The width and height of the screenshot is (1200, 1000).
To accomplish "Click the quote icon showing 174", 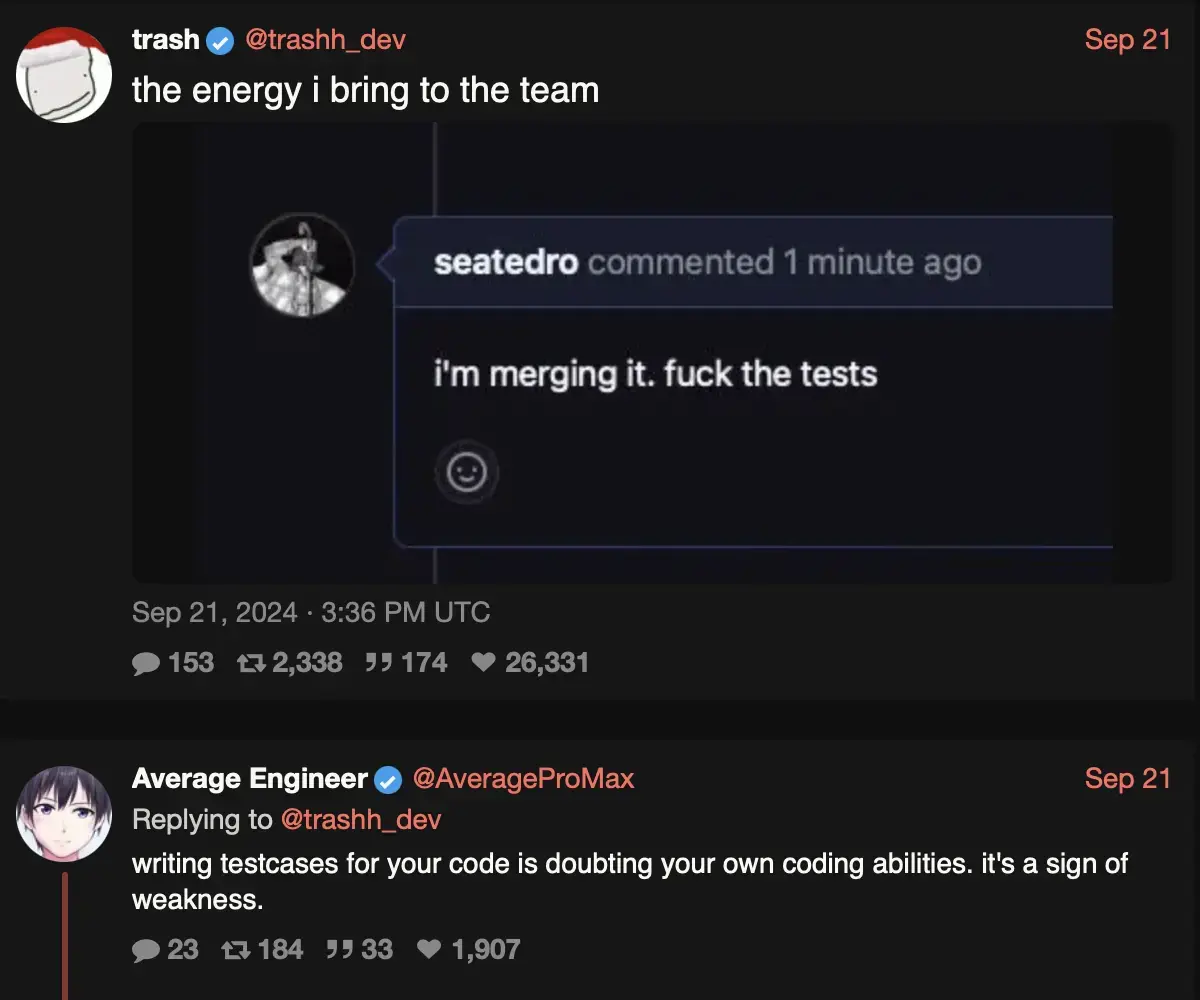I will [x=378, y=663].
